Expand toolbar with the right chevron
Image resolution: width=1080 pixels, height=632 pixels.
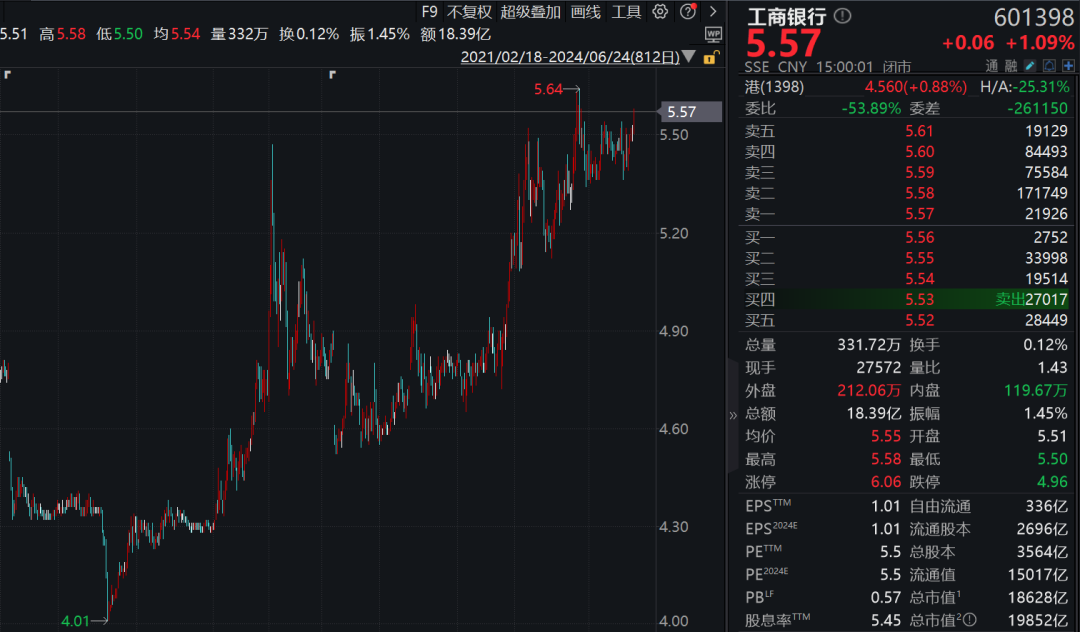(713, 12)
